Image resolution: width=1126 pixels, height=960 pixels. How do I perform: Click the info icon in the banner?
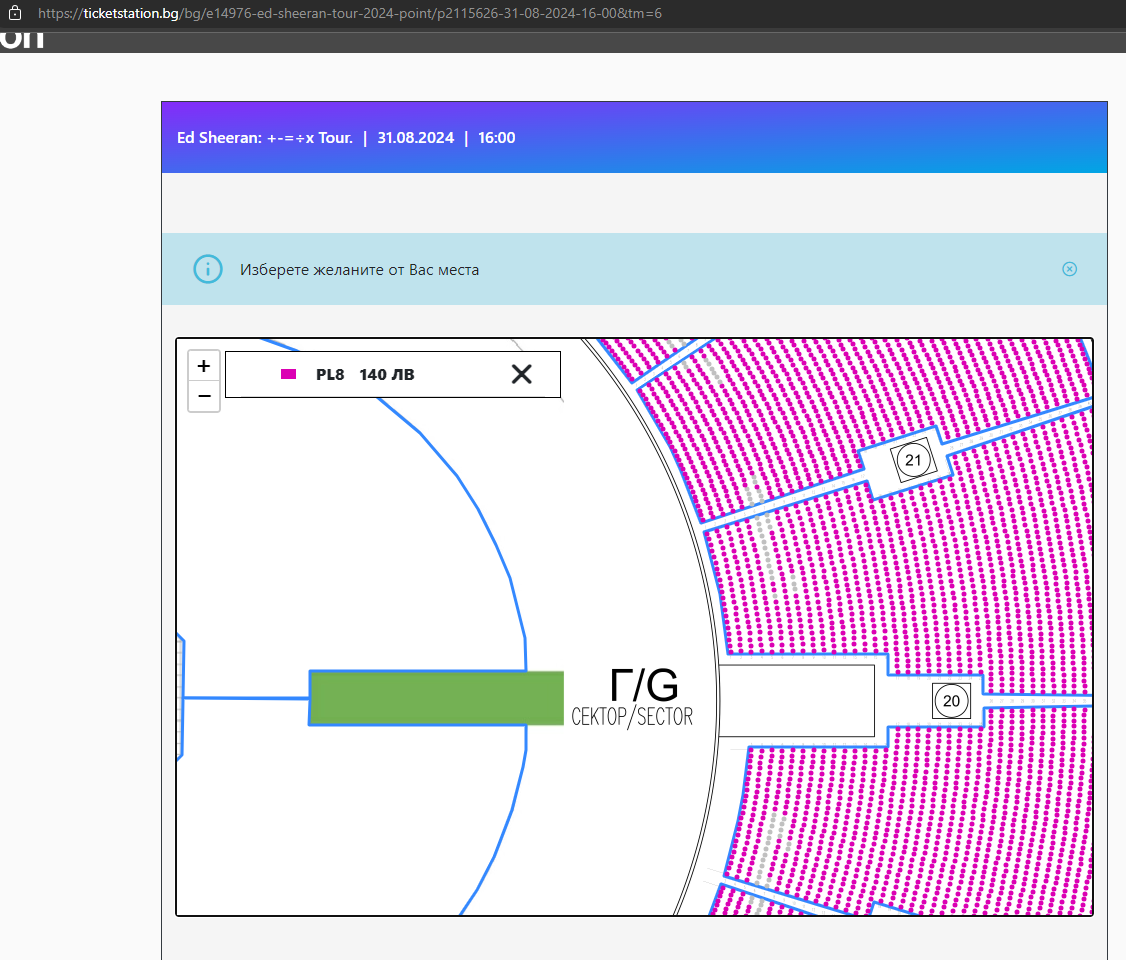[207, 269]
